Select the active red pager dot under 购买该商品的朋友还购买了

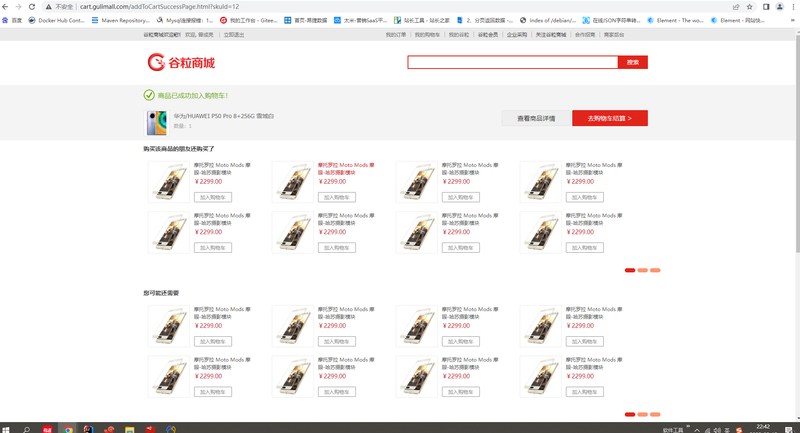click(630, 270)
